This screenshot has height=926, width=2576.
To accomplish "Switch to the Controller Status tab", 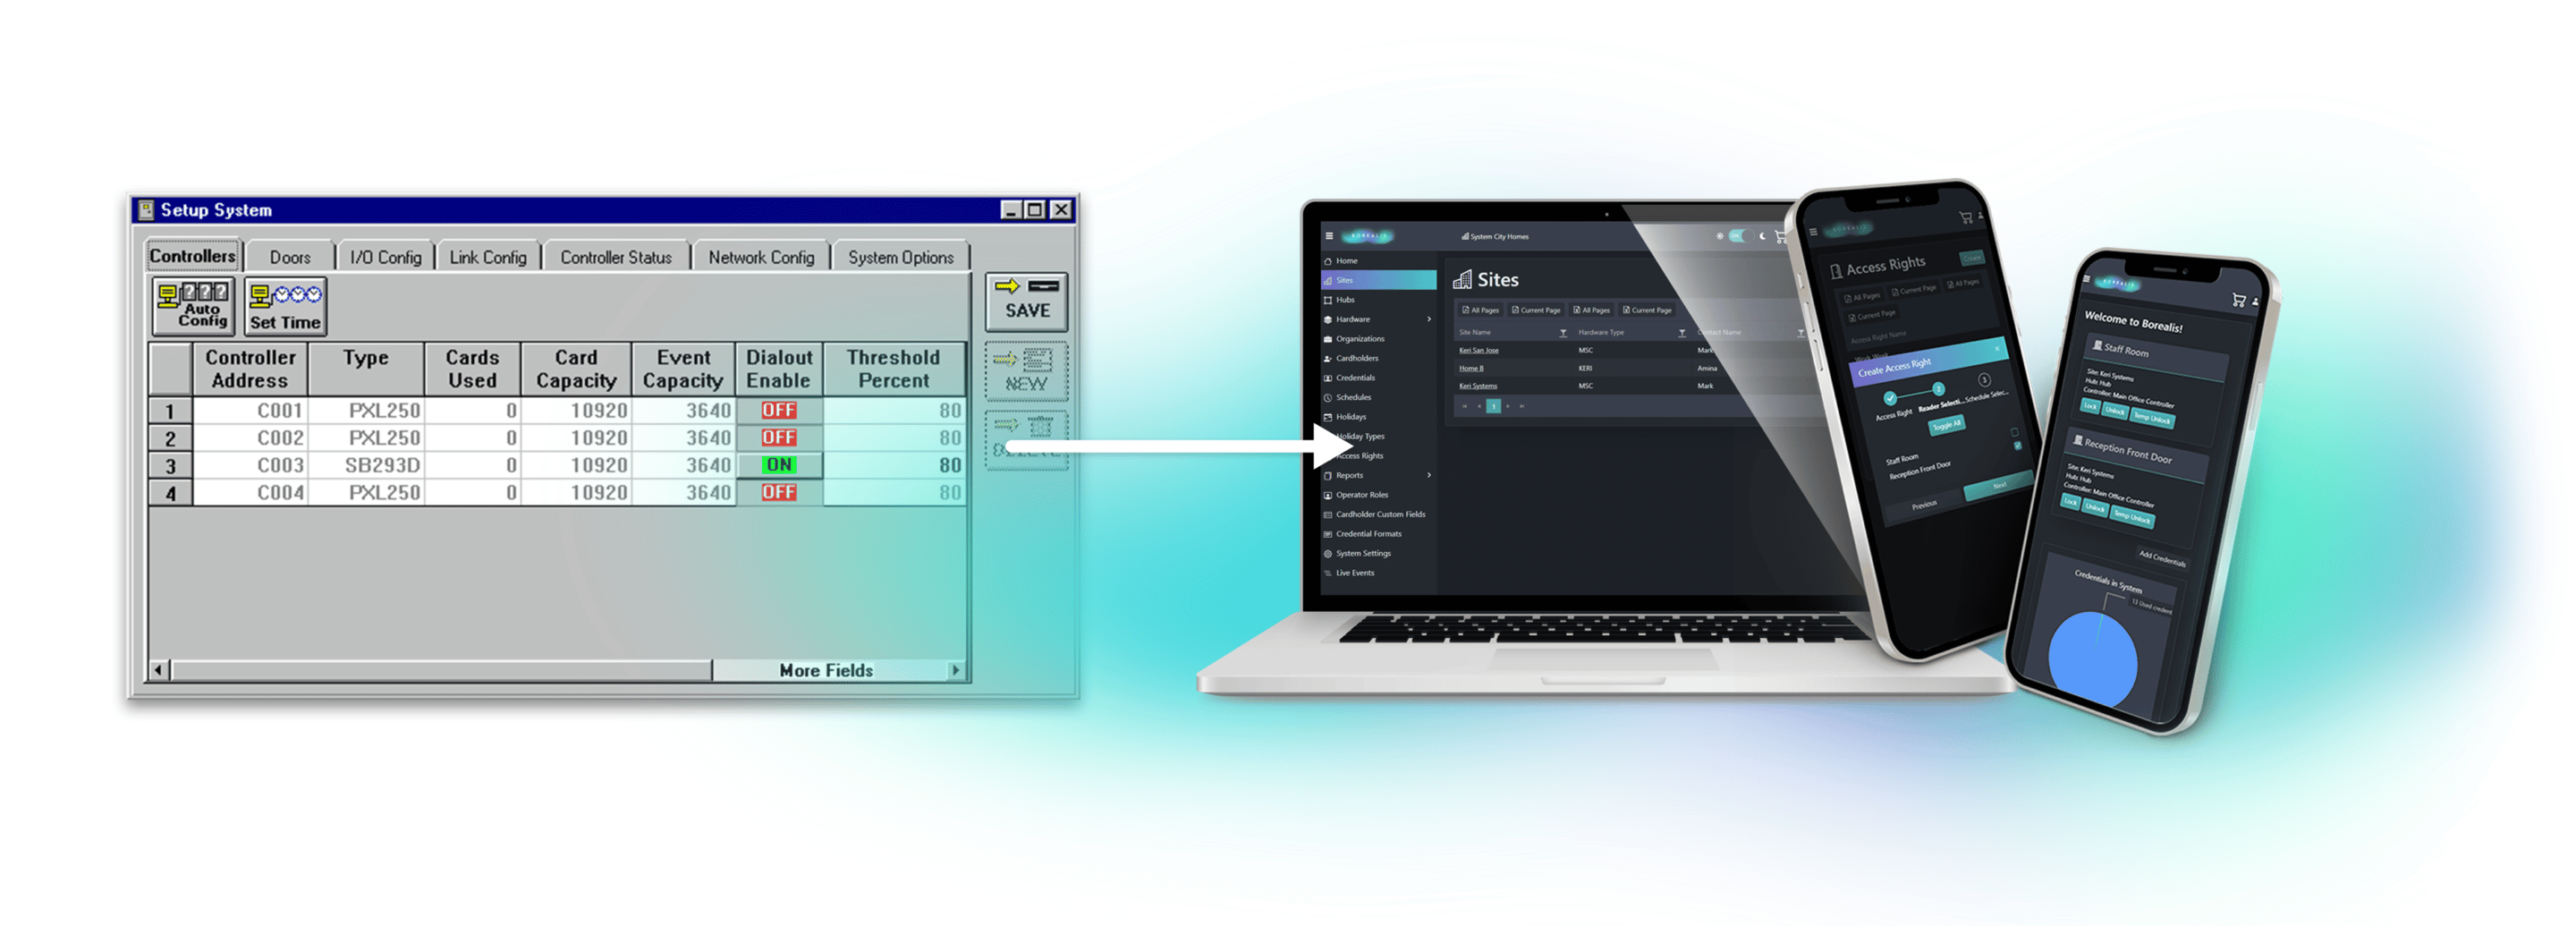I will click(x=616, y=257).
